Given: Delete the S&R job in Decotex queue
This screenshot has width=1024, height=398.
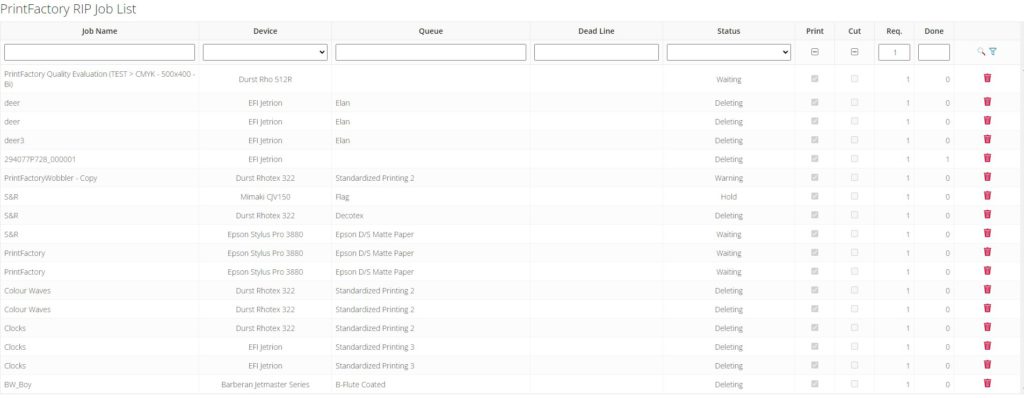Looking at the screenshot, I should (x=987, y=214).
